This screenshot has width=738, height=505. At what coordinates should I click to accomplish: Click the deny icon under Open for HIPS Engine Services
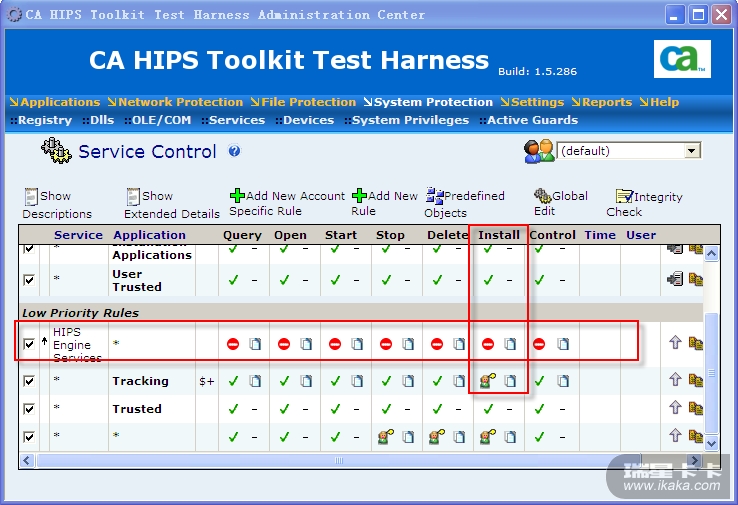tap(284, 344)
